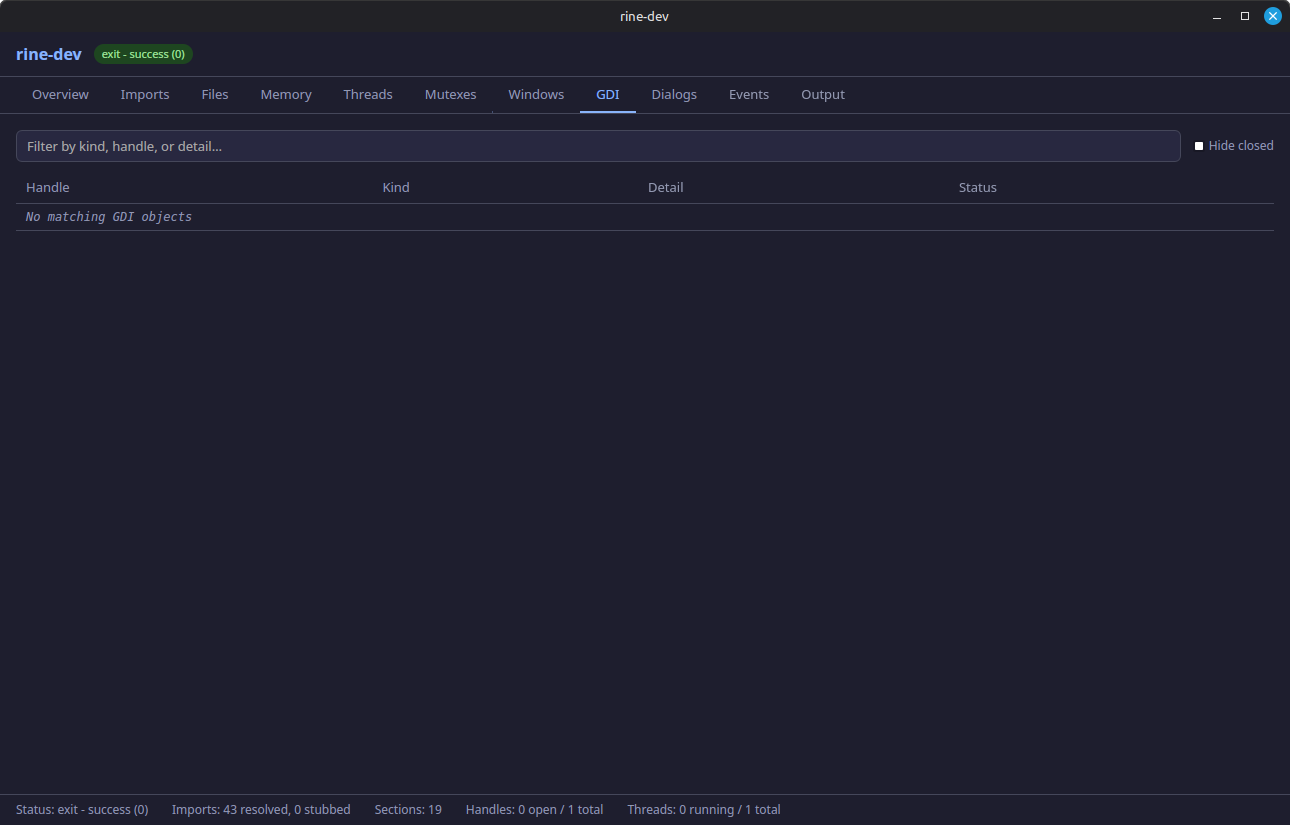Click the Imports summary in the status bar
This screenshot has width=1290, height=825.
coord(261,809)
